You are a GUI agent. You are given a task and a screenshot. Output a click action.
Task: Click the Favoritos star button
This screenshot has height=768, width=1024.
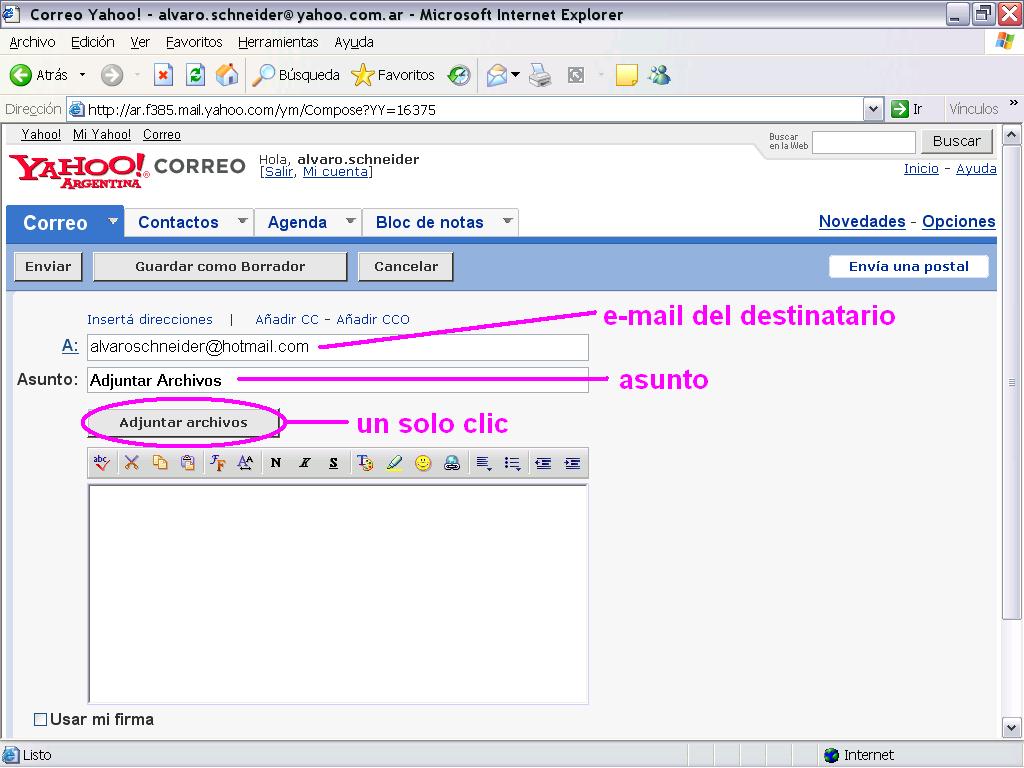392,75
